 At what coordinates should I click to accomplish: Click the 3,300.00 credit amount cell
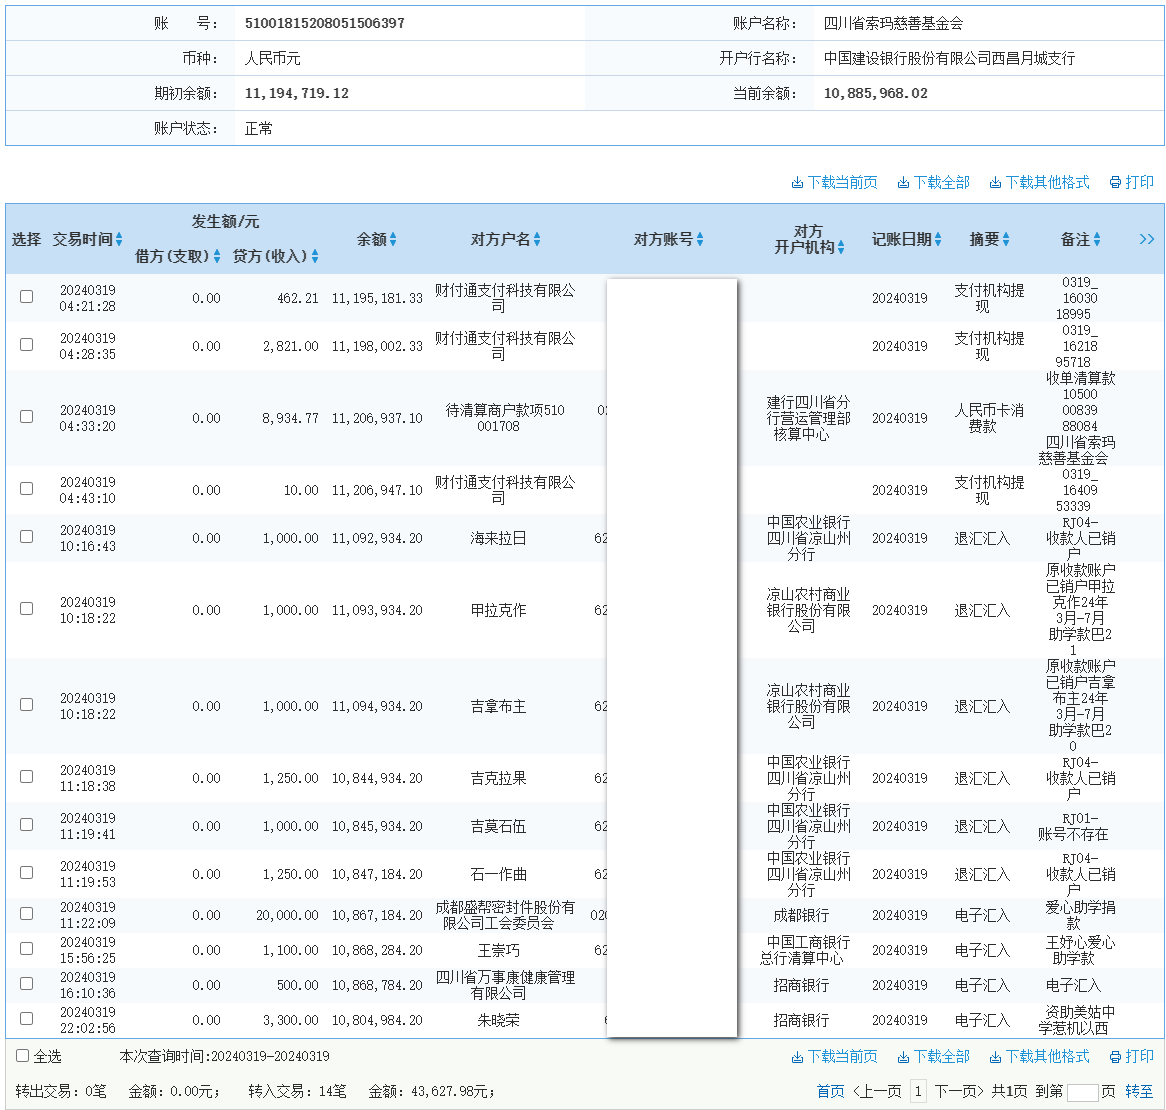click(x=290, y=1020)
